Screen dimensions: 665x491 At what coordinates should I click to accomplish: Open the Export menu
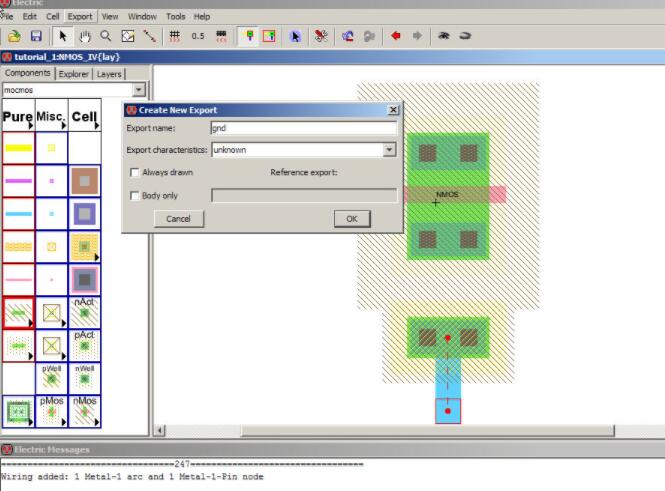click(x=80, y=17)
